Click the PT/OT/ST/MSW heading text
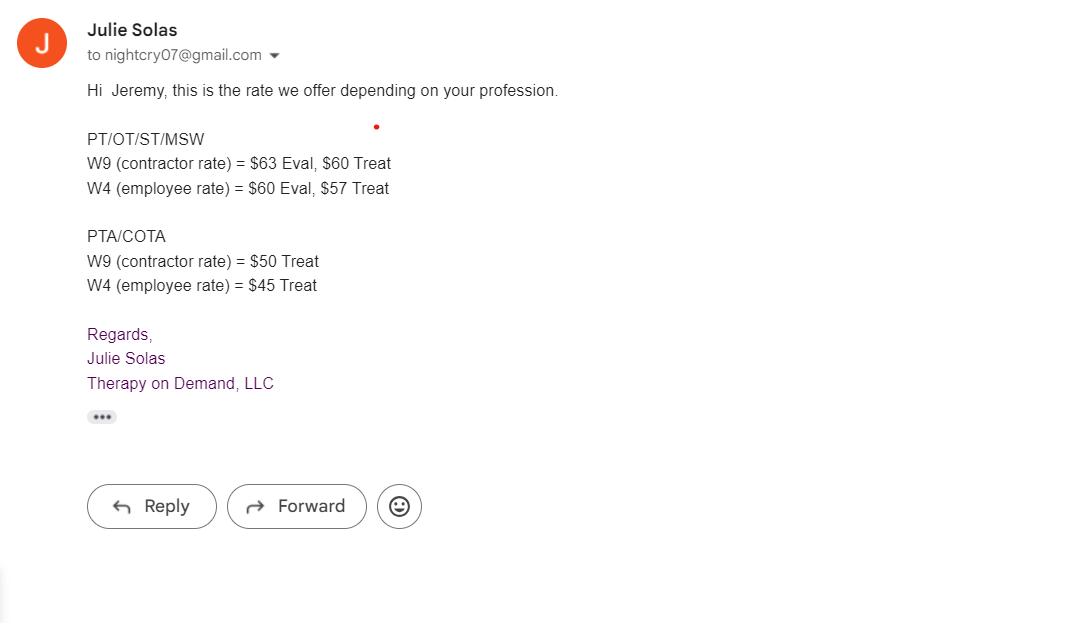This screenshot has height=623, width=1083. point(146,139)
